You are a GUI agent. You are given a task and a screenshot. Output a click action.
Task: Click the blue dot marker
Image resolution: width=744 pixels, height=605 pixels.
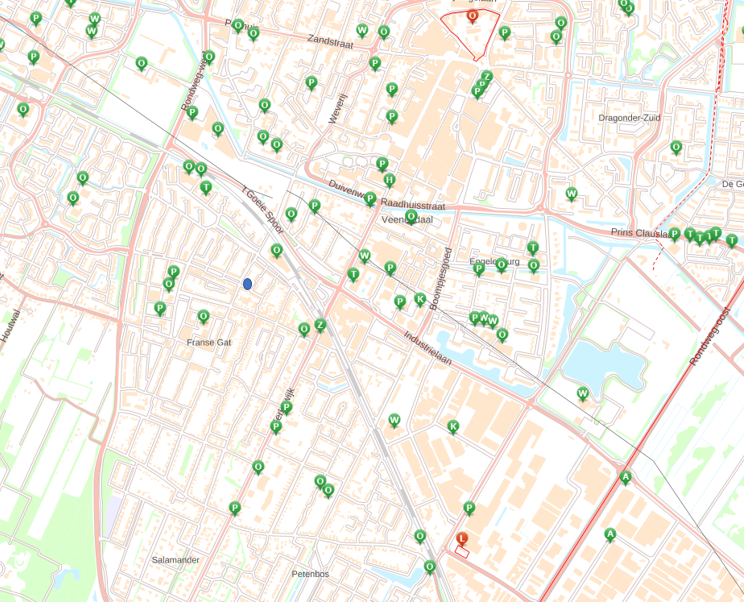[x=247, y=284]
